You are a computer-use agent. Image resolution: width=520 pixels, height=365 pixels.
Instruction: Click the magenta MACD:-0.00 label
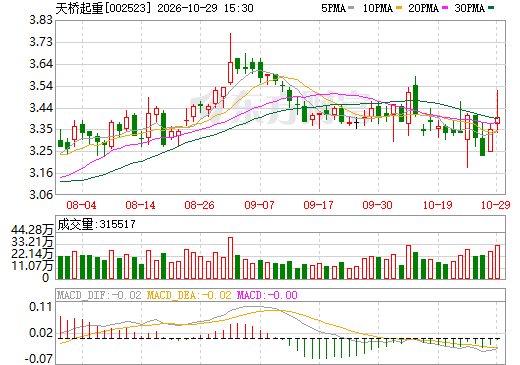(267, 295)
